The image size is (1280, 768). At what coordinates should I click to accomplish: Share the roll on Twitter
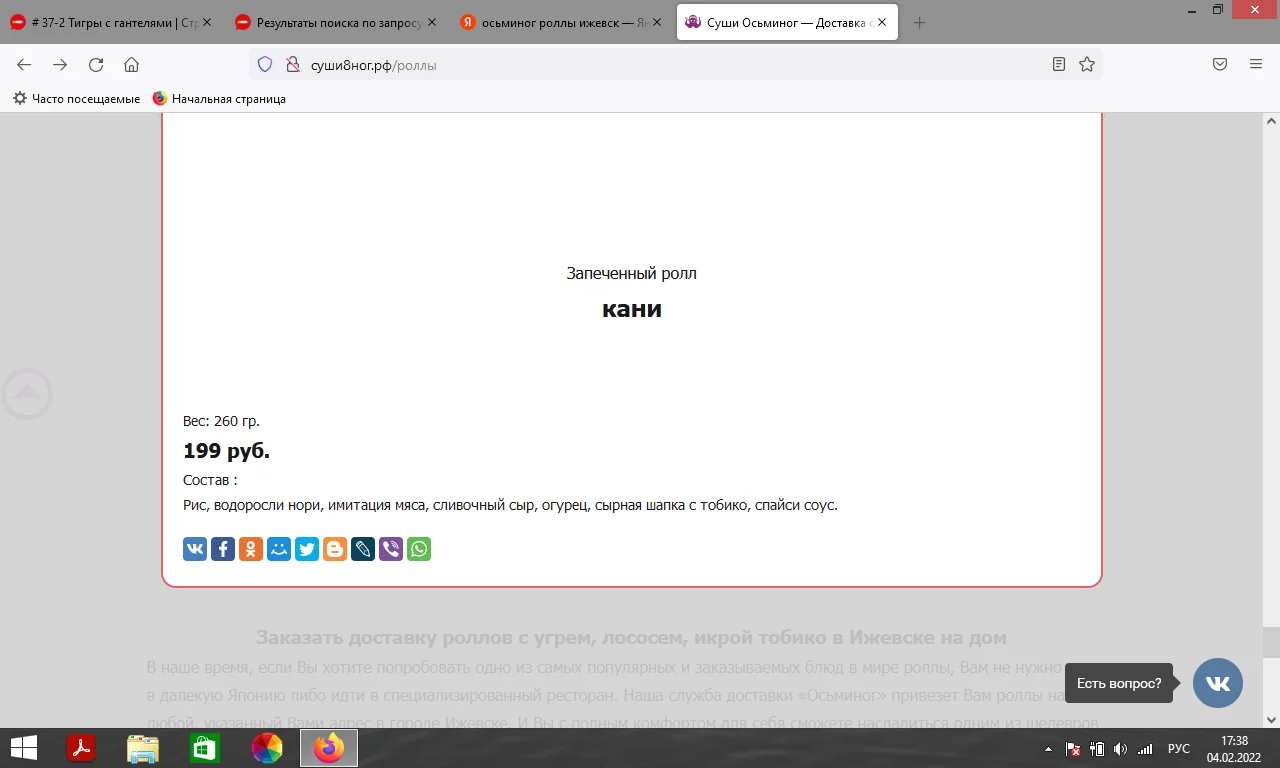pos(307,549)
